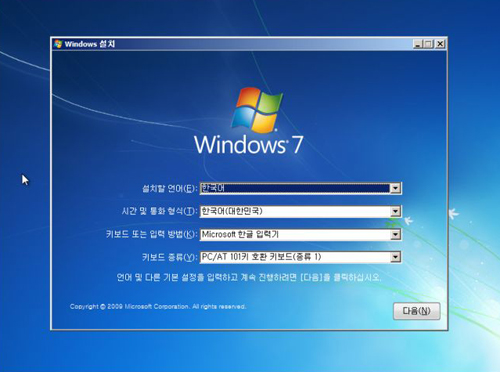Select the 한국어 language combo box field

tap(301, 188)
